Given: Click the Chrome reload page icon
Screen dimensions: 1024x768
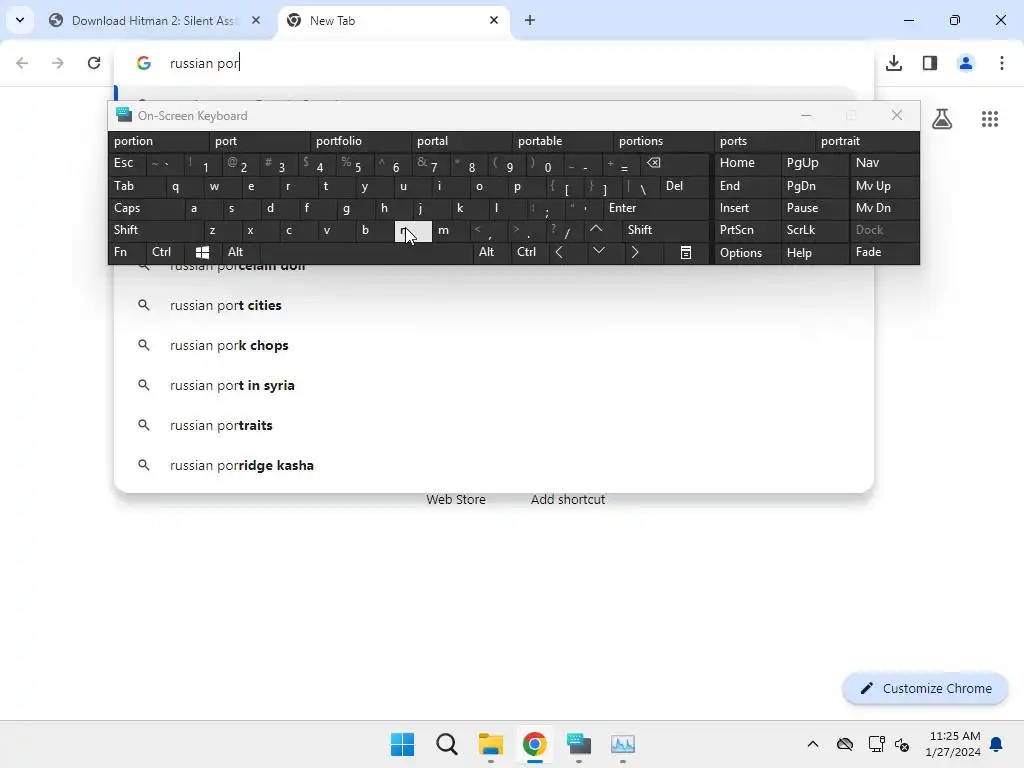Looking at the screenshot, I should pyautogui.click(x=94, y=63).
